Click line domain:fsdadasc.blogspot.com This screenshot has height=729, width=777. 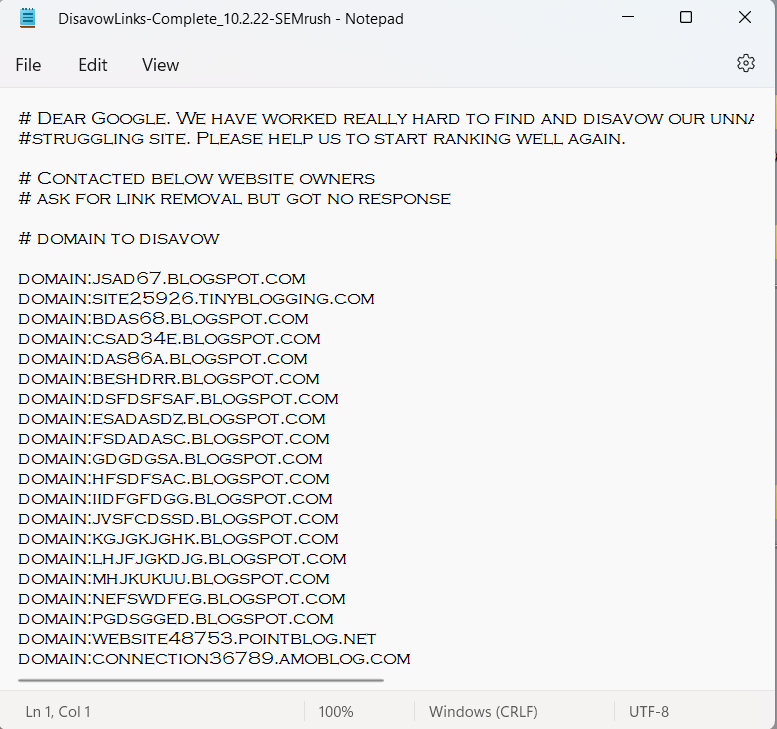click(174, 439)
